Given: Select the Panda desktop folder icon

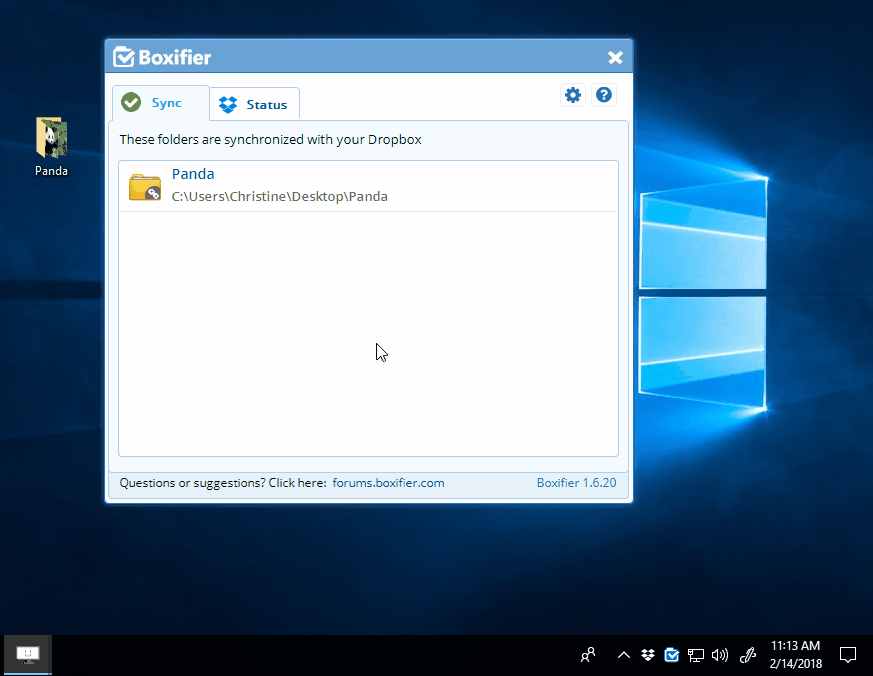Looking at the screenshot, I should [51, 147].
